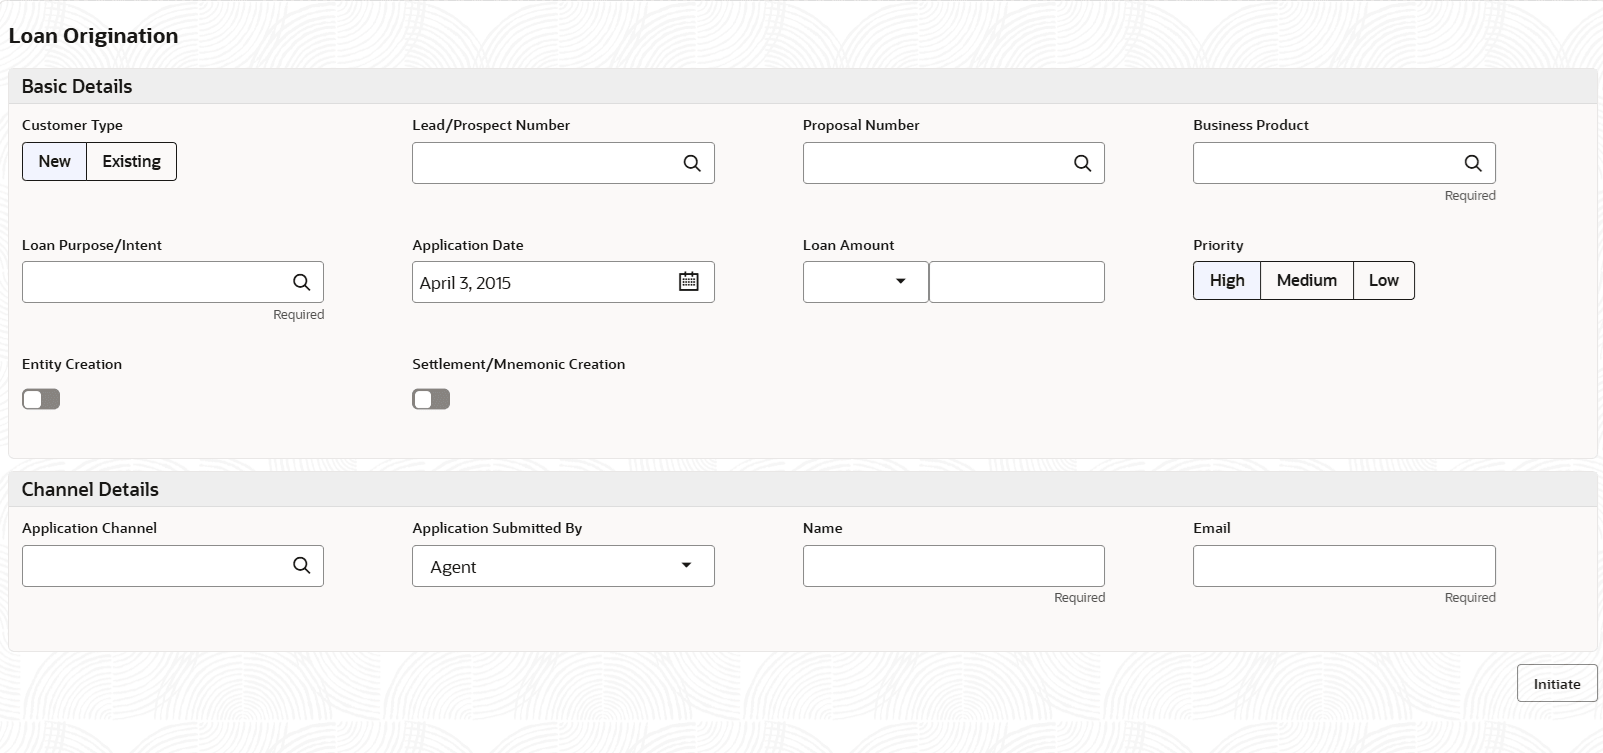Click the Application Channel search icon
Screen dimensions: 1603x753
click(301, 565)
